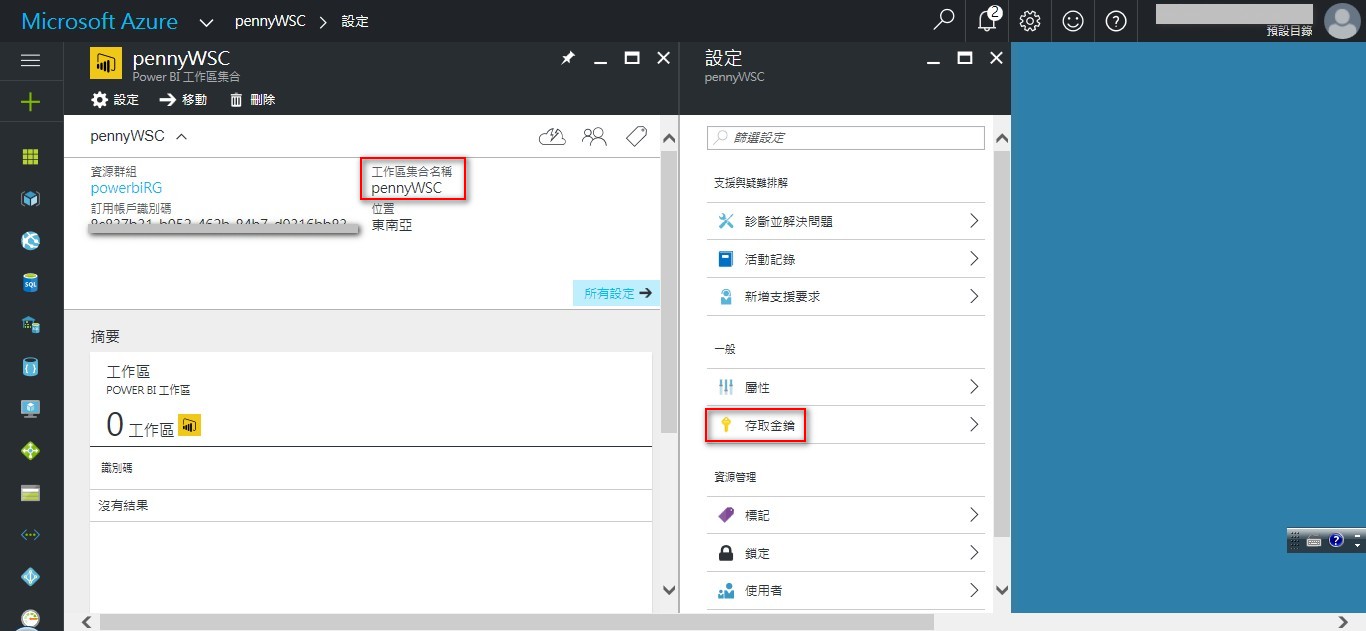1366x631 pixels.
Task: Open 屬性 in settings list
Action: pos(846,387)
